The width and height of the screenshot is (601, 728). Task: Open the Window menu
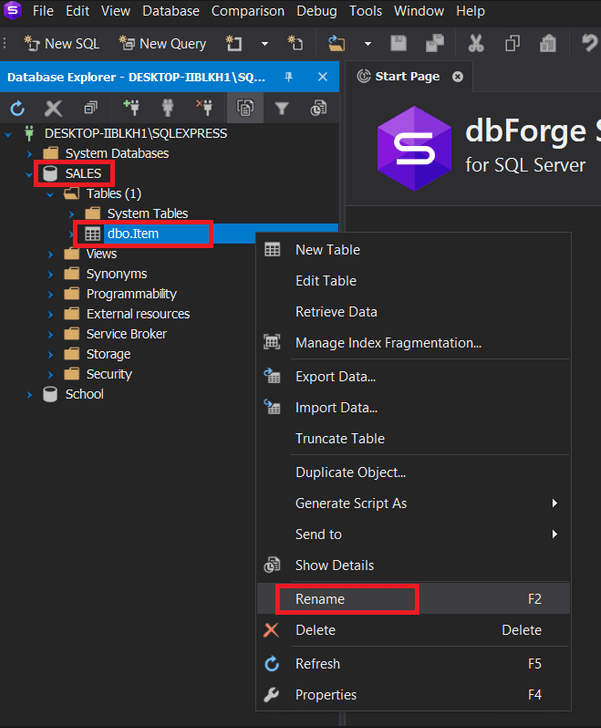tap(419, 11)
